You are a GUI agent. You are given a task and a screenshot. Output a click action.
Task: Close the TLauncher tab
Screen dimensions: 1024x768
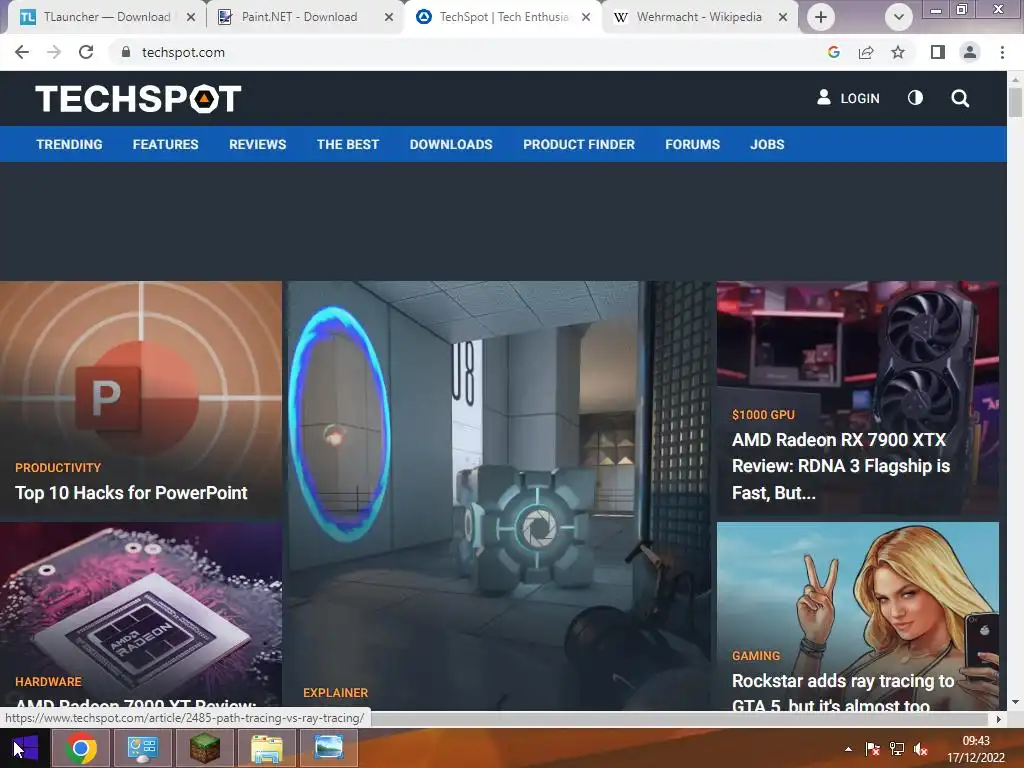[x=191, y=17]
